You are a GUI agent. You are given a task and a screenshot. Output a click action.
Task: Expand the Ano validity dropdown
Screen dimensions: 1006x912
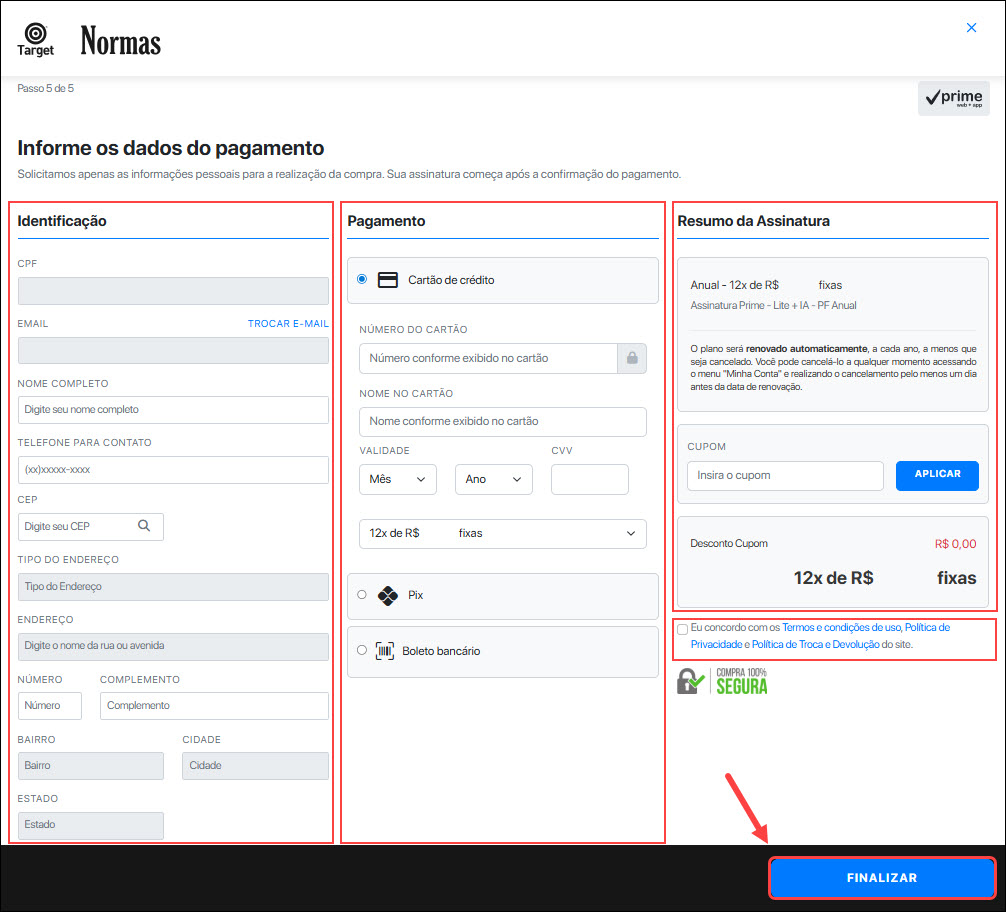point(494,480)
